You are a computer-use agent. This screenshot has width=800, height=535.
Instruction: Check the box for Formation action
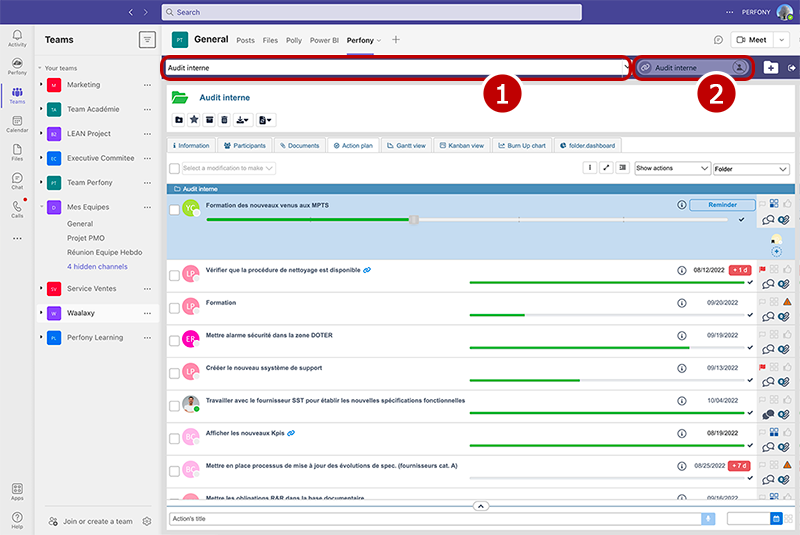tap(174, 307)
